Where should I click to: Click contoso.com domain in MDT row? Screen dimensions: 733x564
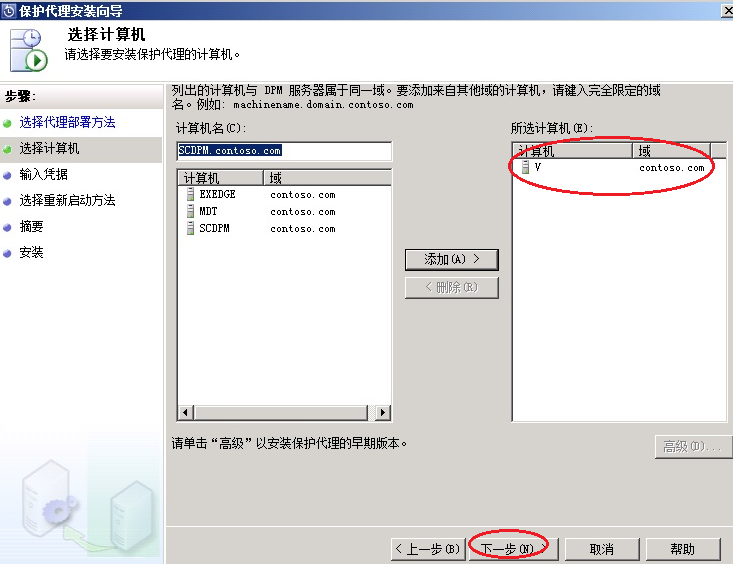tap(303, 212)
